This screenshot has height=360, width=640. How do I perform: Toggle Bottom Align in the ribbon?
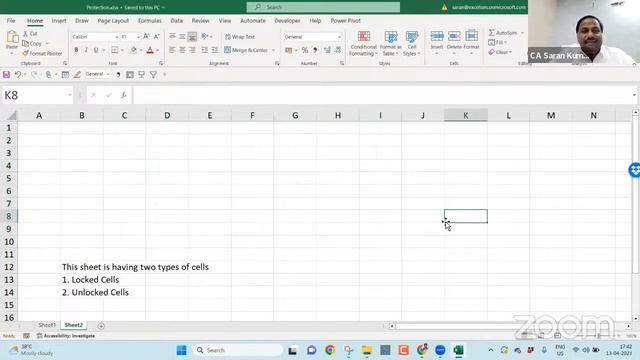pos(192,37)
